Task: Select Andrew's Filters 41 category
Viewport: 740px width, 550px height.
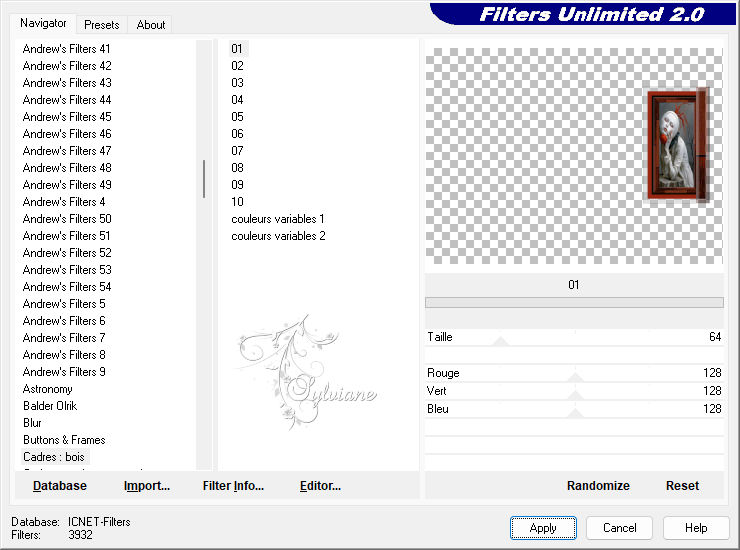Action: coord(67,49)
